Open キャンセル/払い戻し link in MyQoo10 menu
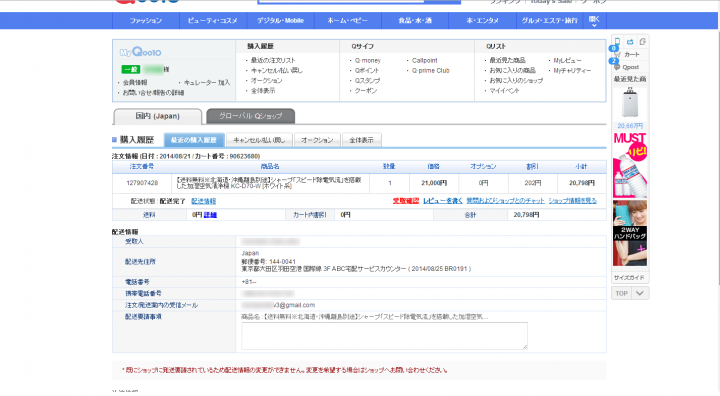Image resolution: width=720 pixels, height=396 pixels. coord(277,70)
